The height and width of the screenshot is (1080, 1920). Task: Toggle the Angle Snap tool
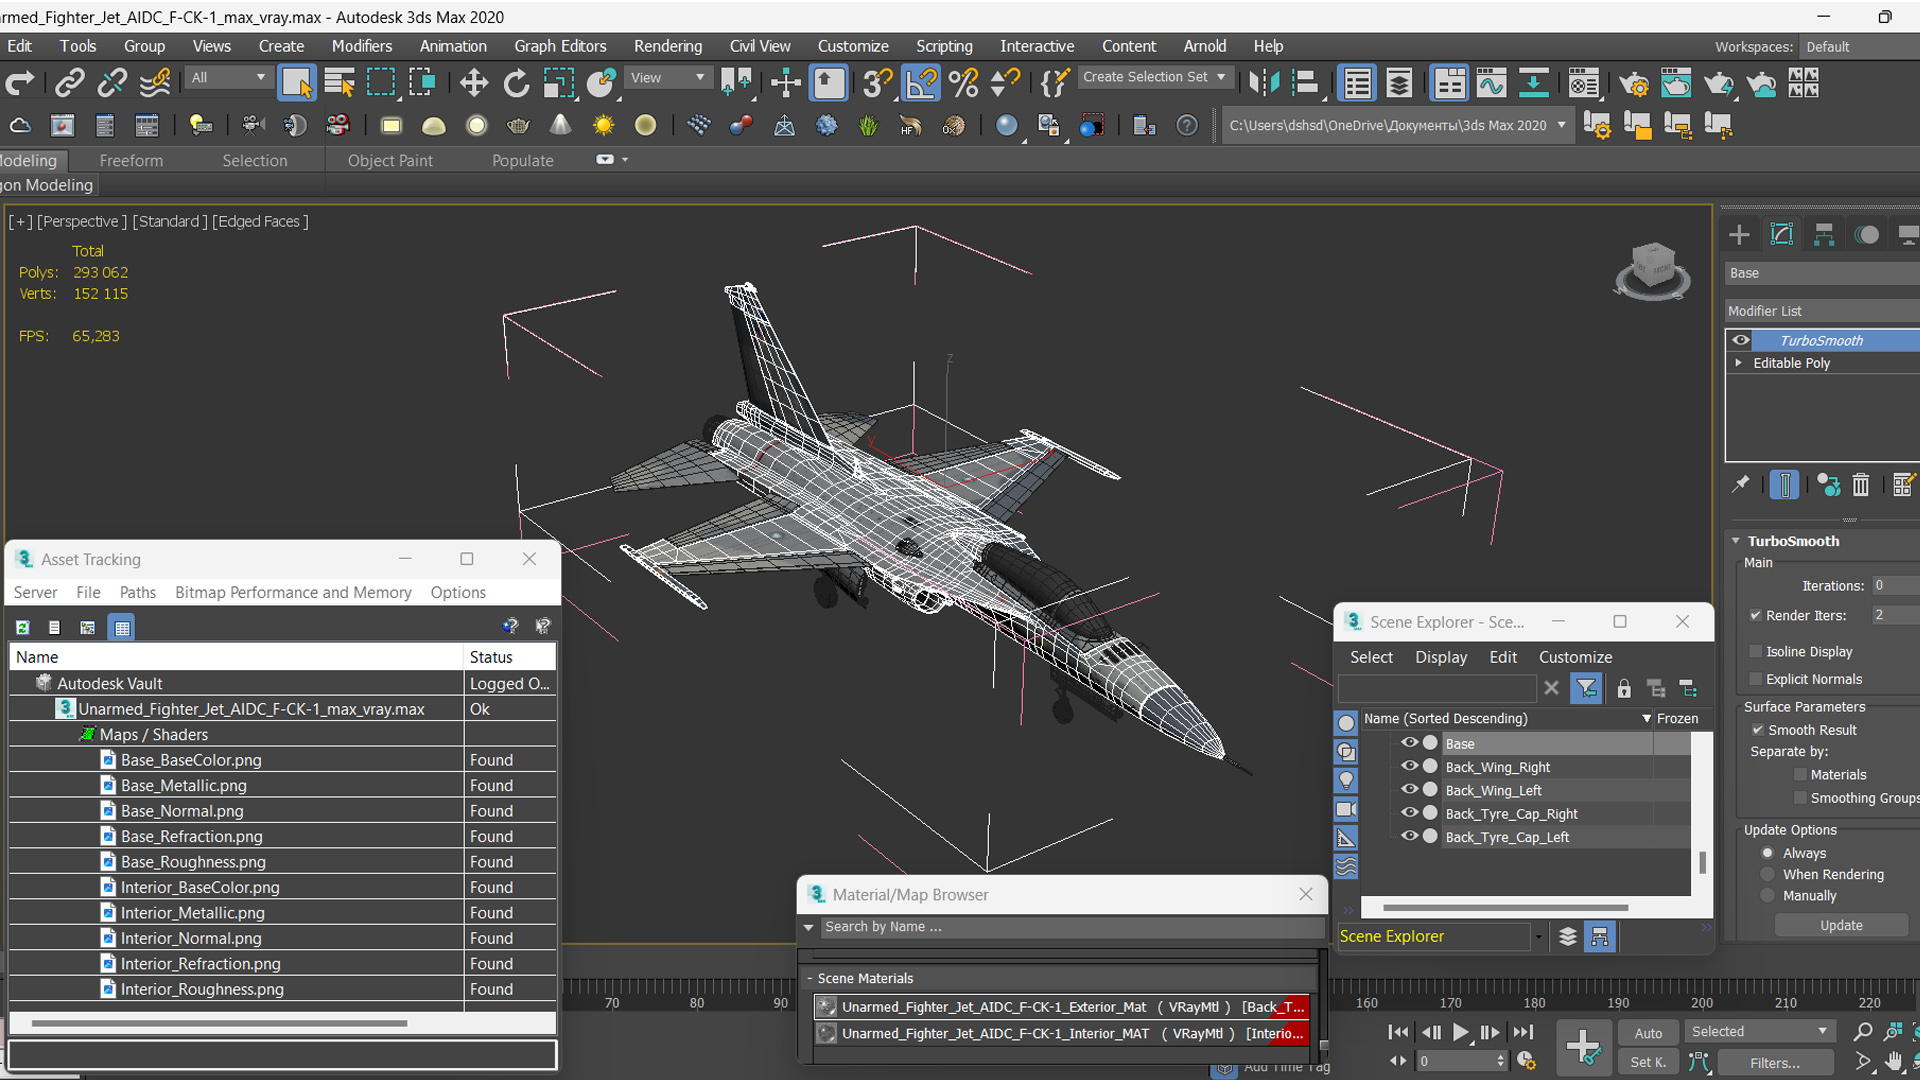(921, 83)
